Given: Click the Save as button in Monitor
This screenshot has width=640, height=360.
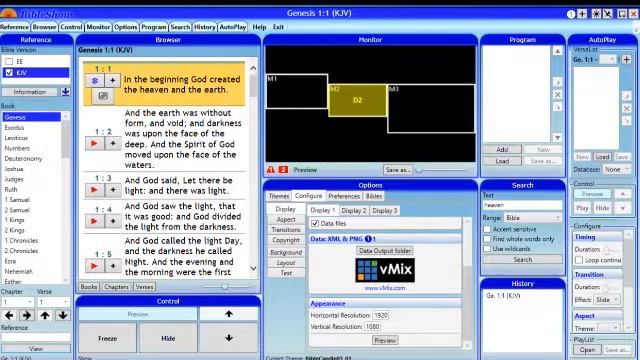Looking at the screenshot, I should point(398,169).
